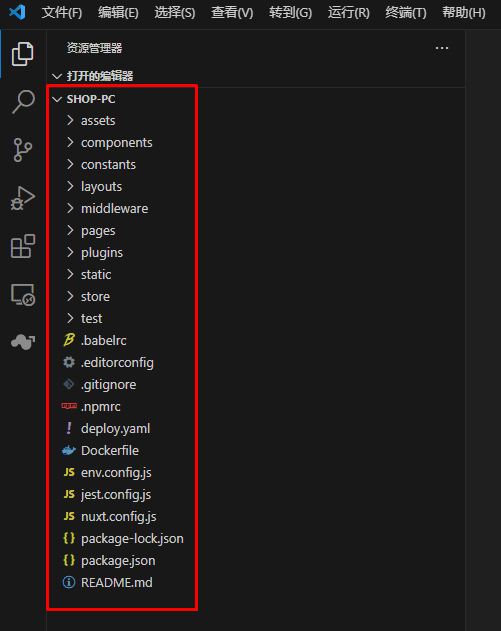Click the VS Code logo icon
Image resolution: width=501 pixels, height=631 pixels.
(x=17, y=12)
